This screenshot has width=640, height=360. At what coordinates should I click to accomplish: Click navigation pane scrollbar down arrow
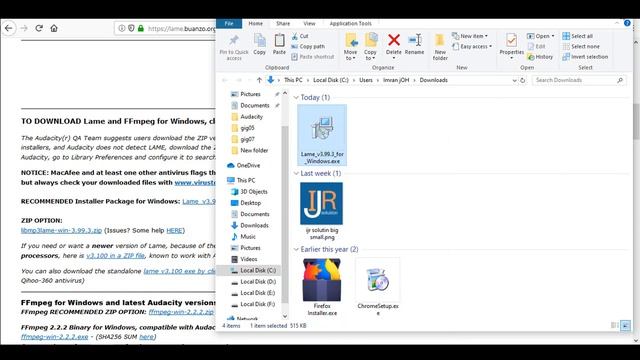point(284,316)
